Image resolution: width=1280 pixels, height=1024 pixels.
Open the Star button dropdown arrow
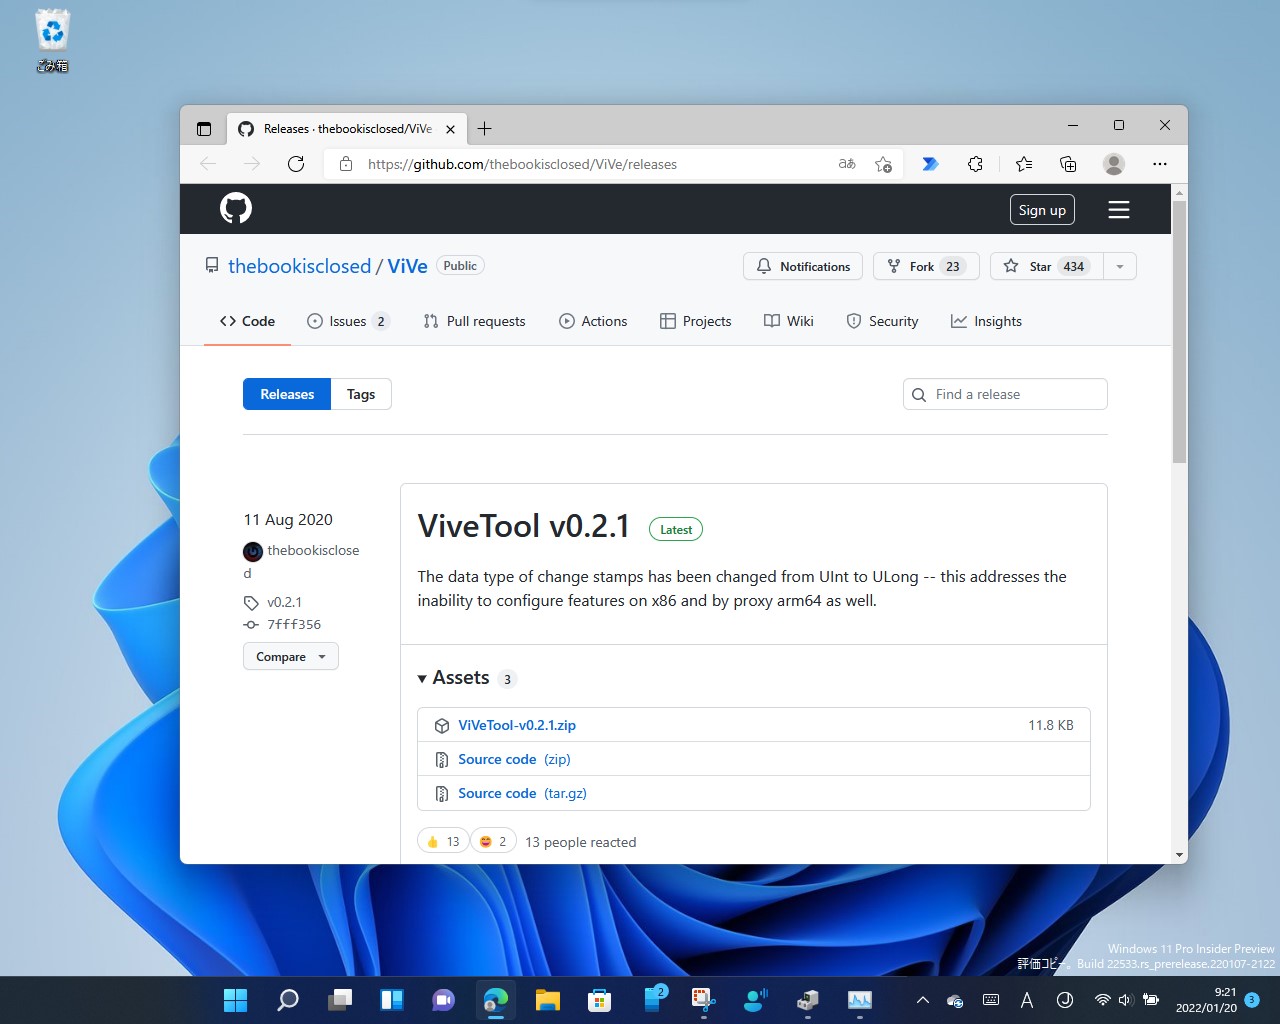coord(1120,266)
